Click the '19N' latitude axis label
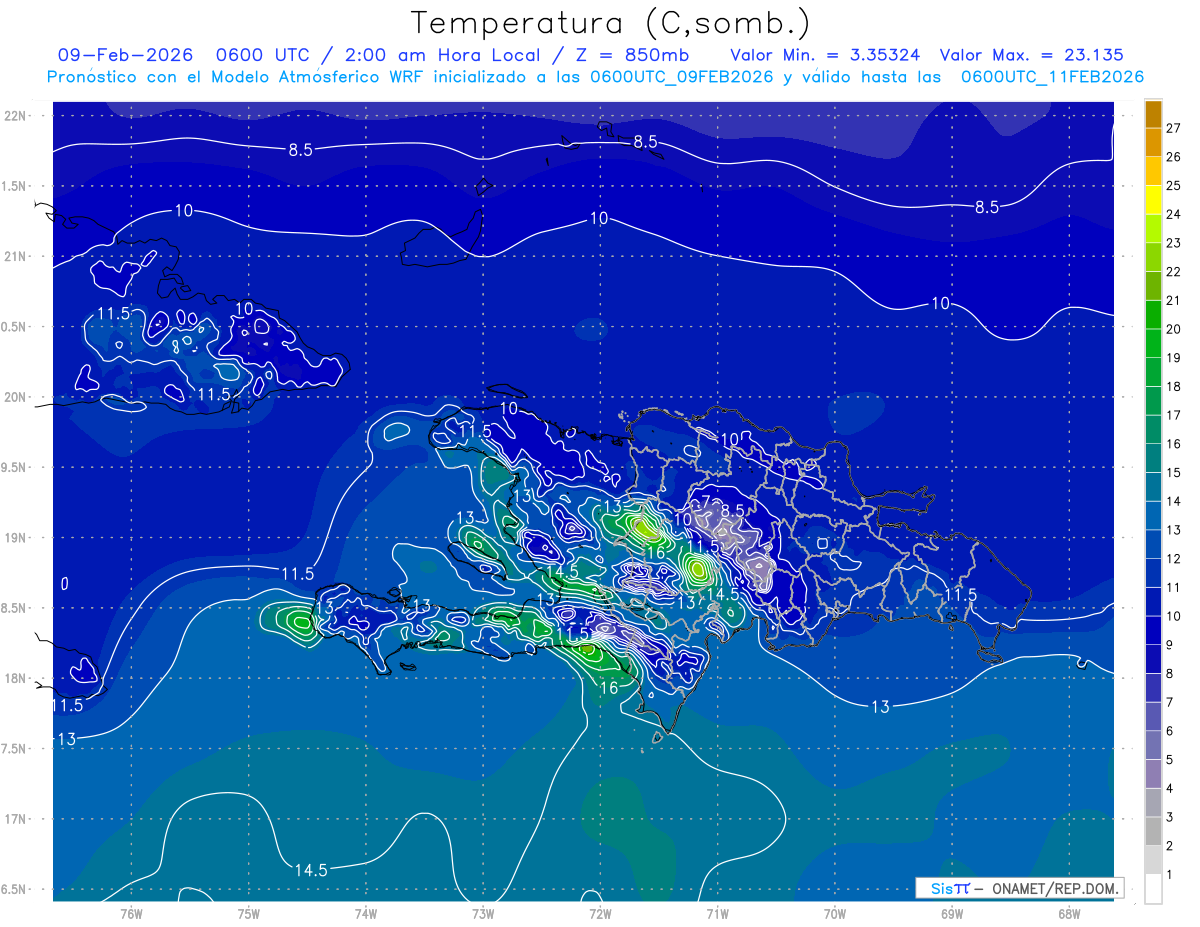The height and width of the screenshot is (927, 1200). point(14,537)
